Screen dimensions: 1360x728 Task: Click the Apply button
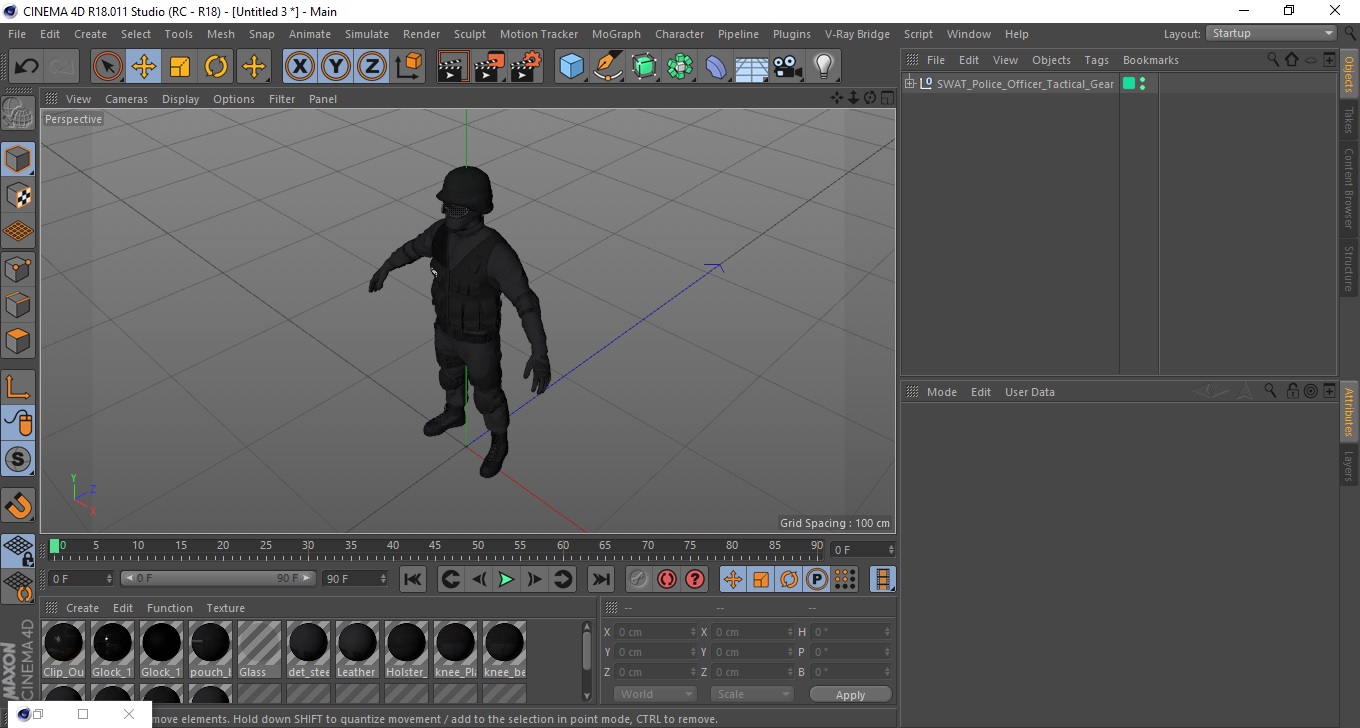(850, 695)
